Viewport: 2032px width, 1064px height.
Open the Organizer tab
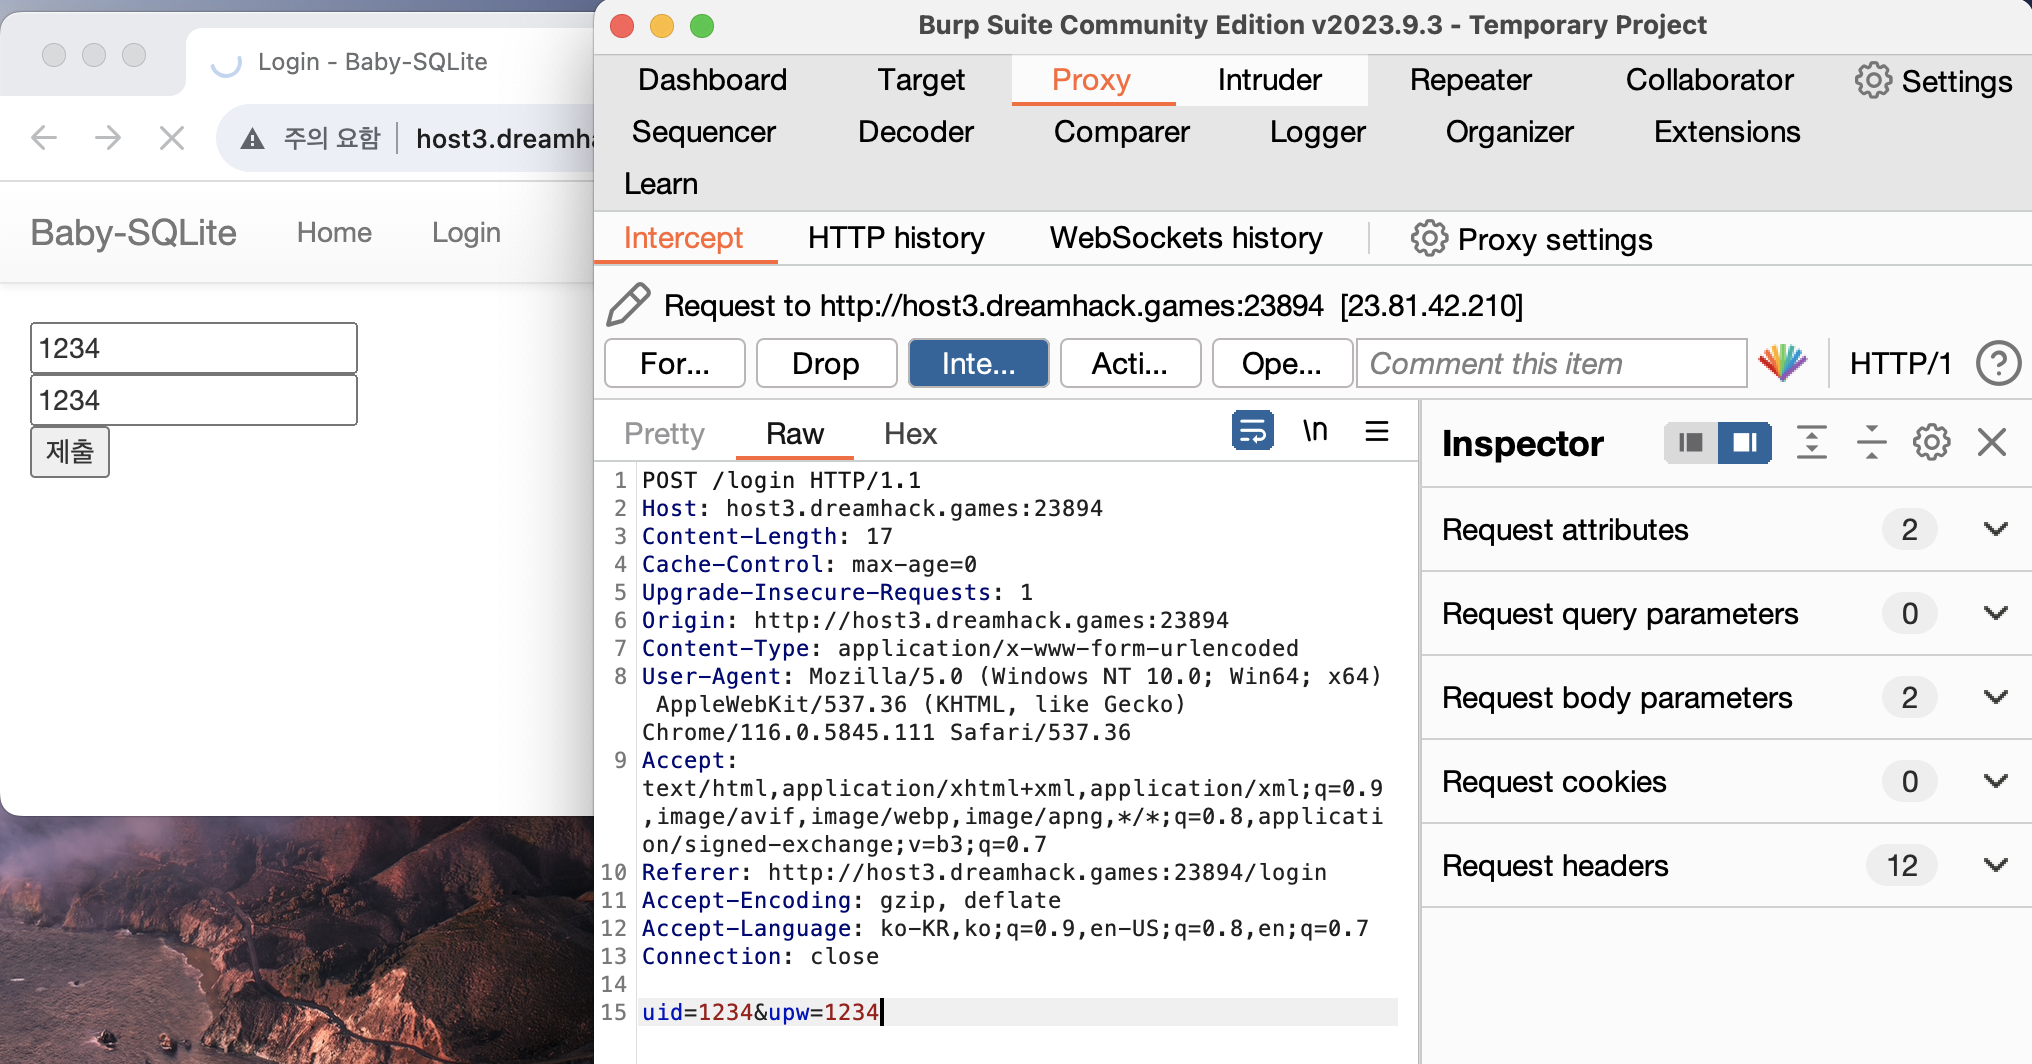1509,132
